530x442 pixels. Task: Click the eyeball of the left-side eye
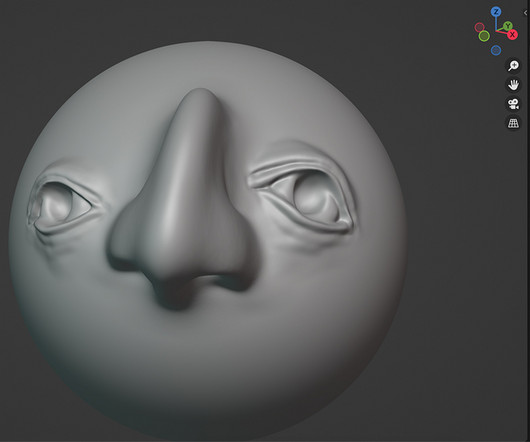click(57, 204)
